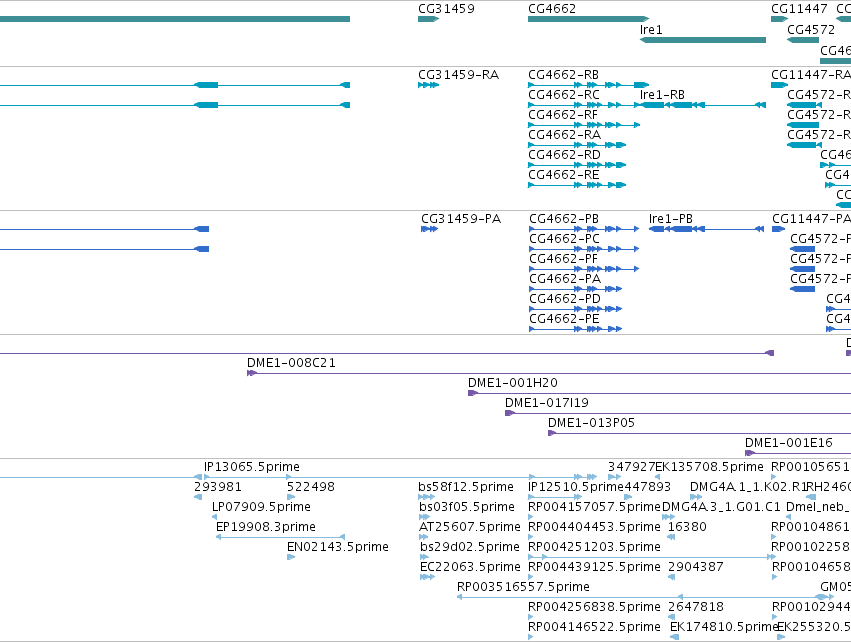Select protein CG4662-PE
Screen dimensions: 851x642
pos(564,320)
